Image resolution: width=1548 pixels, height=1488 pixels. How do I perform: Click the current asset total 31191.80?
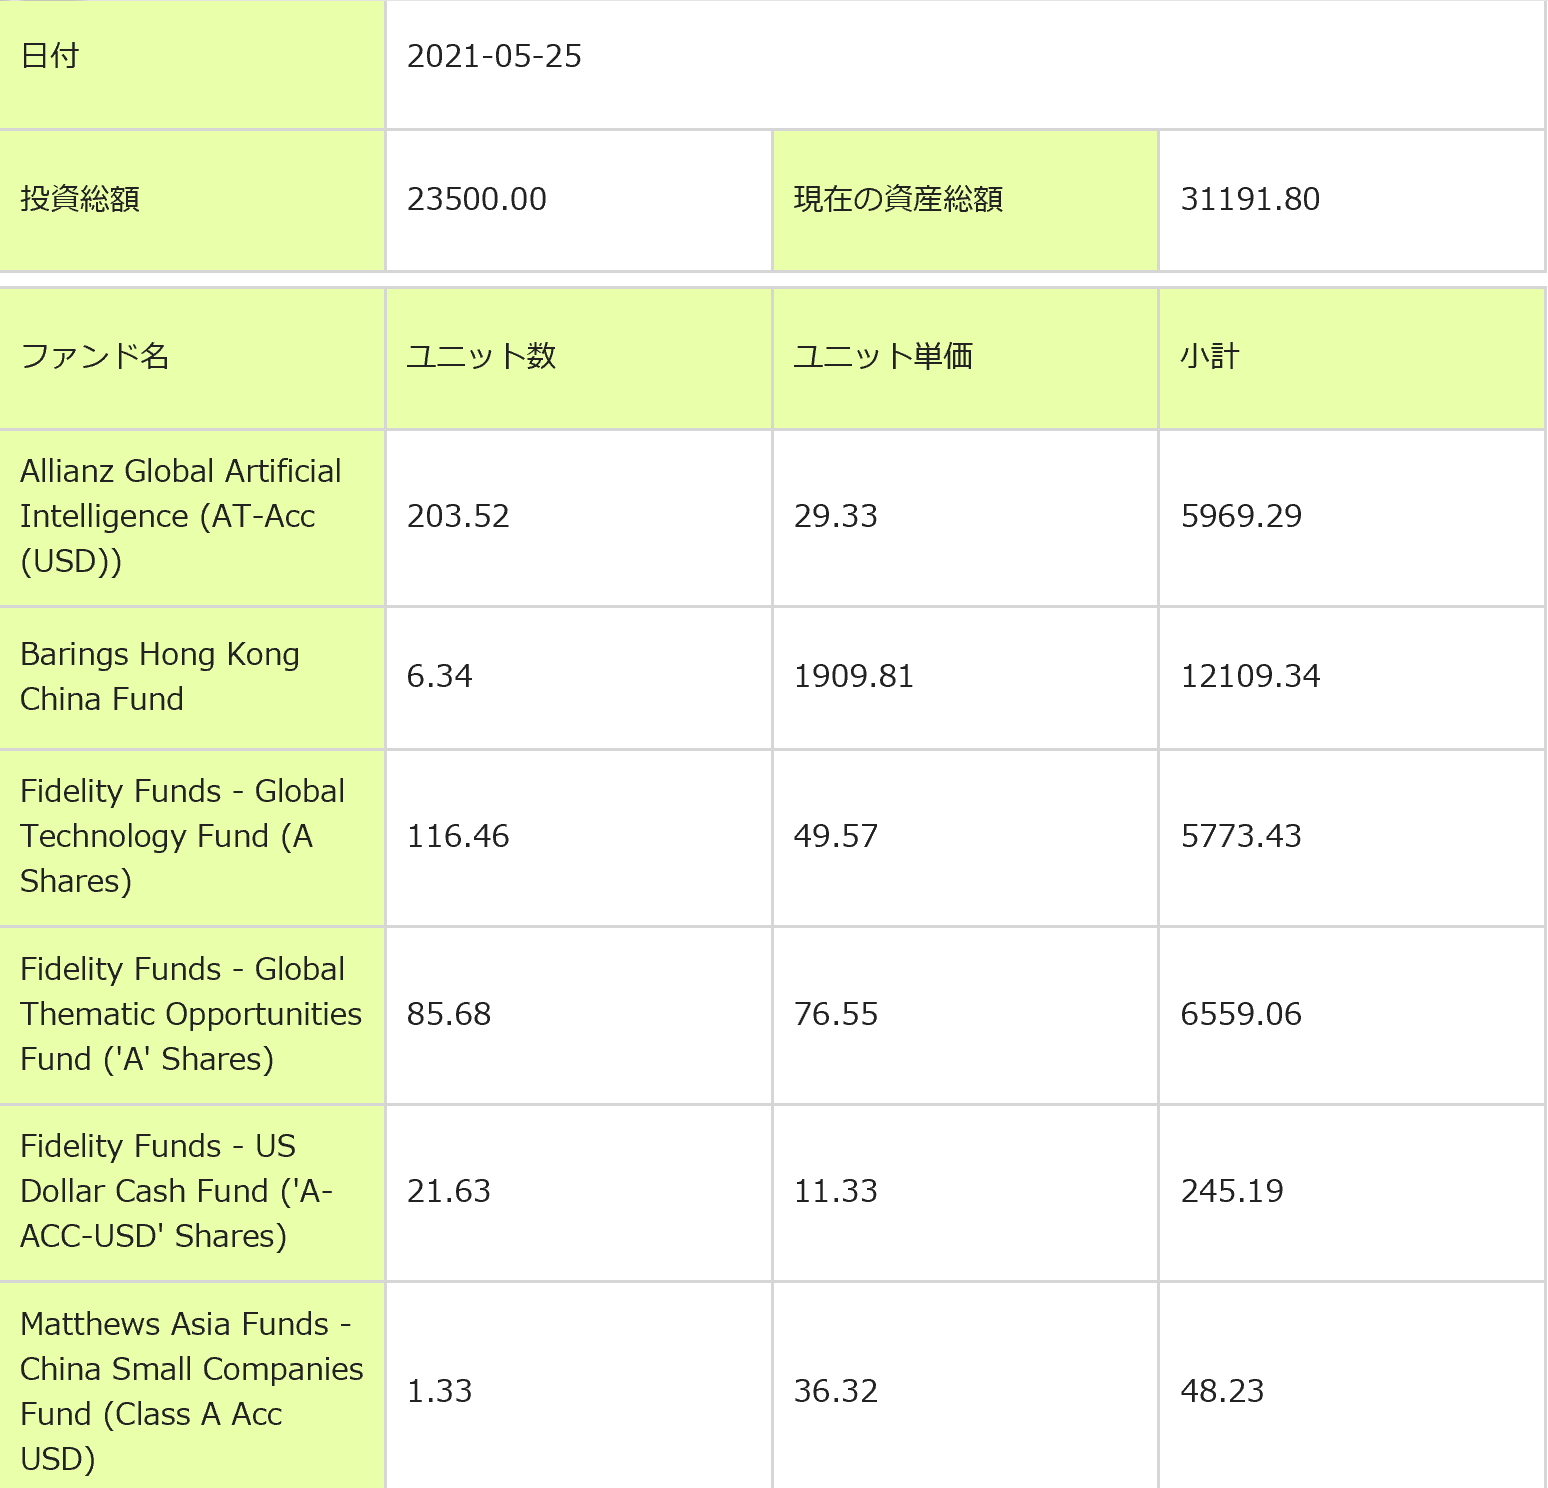coord(1250,199)
